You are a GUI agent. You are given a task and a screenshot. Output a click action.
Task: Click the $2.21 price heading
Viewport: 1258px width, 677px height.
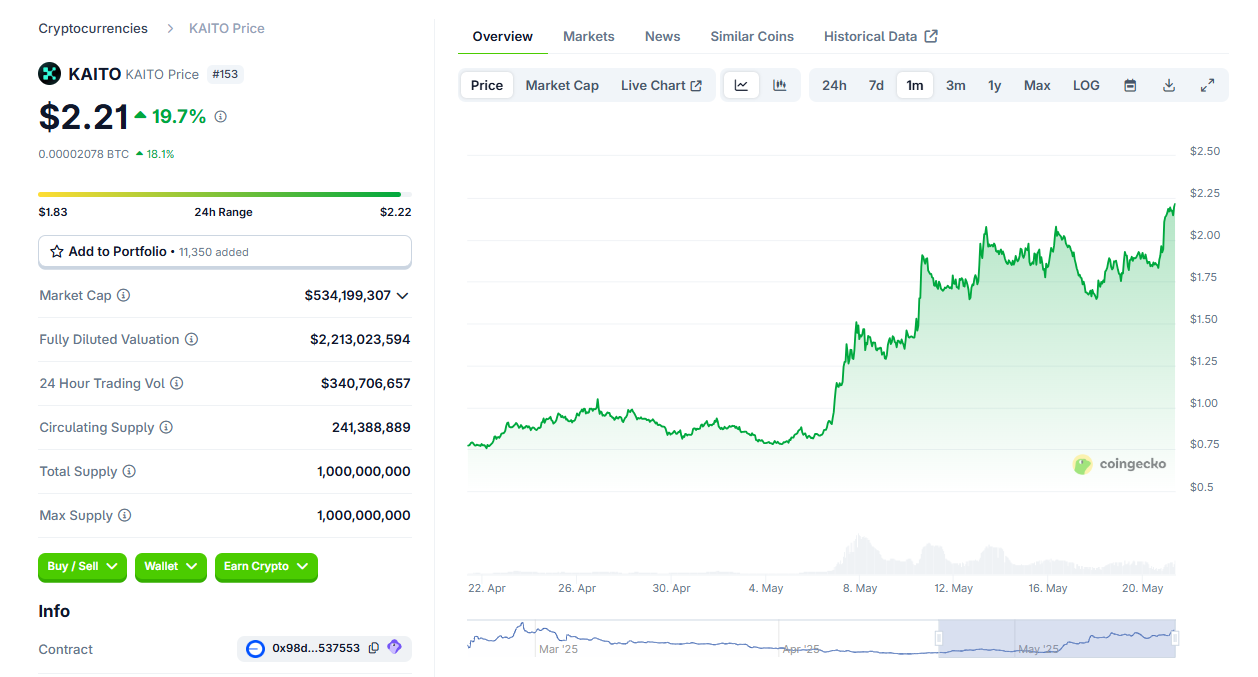(x=84, y=117)
